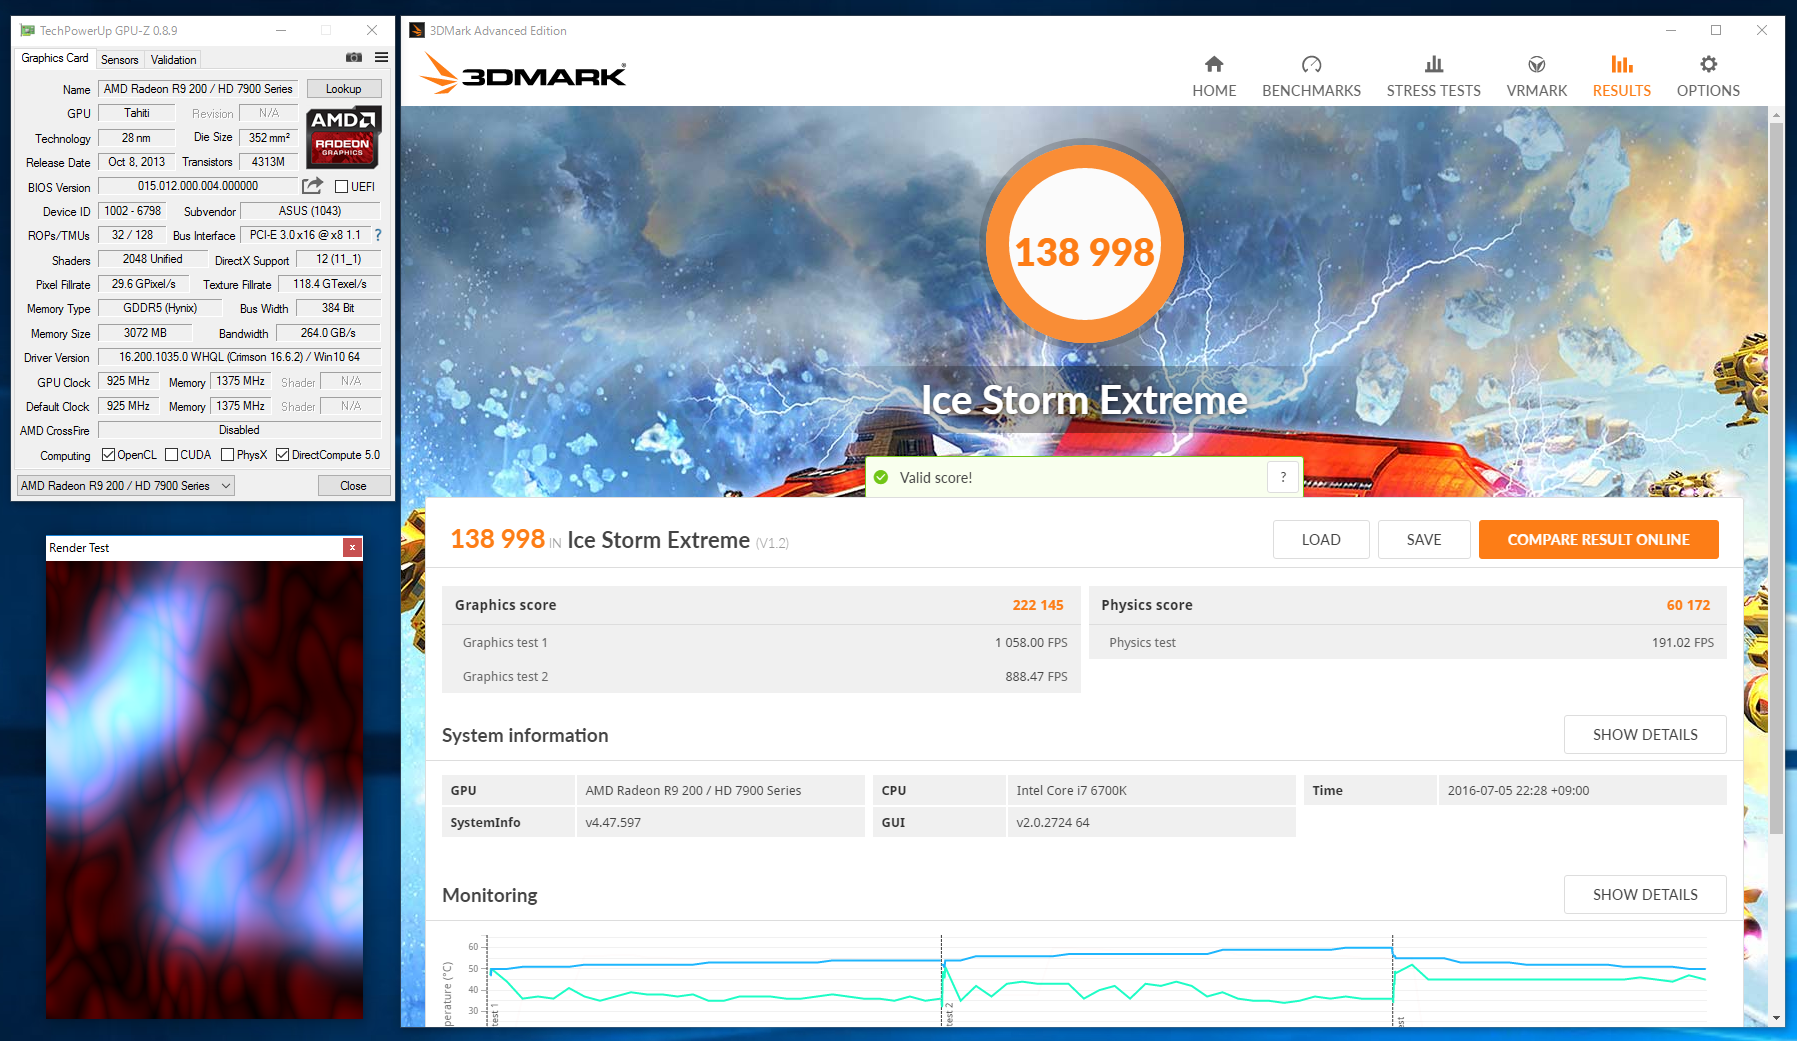Click the valid score help question mark
Image resolution: width=1797 pixels, height=1041 pixels.
(1283, 477)
